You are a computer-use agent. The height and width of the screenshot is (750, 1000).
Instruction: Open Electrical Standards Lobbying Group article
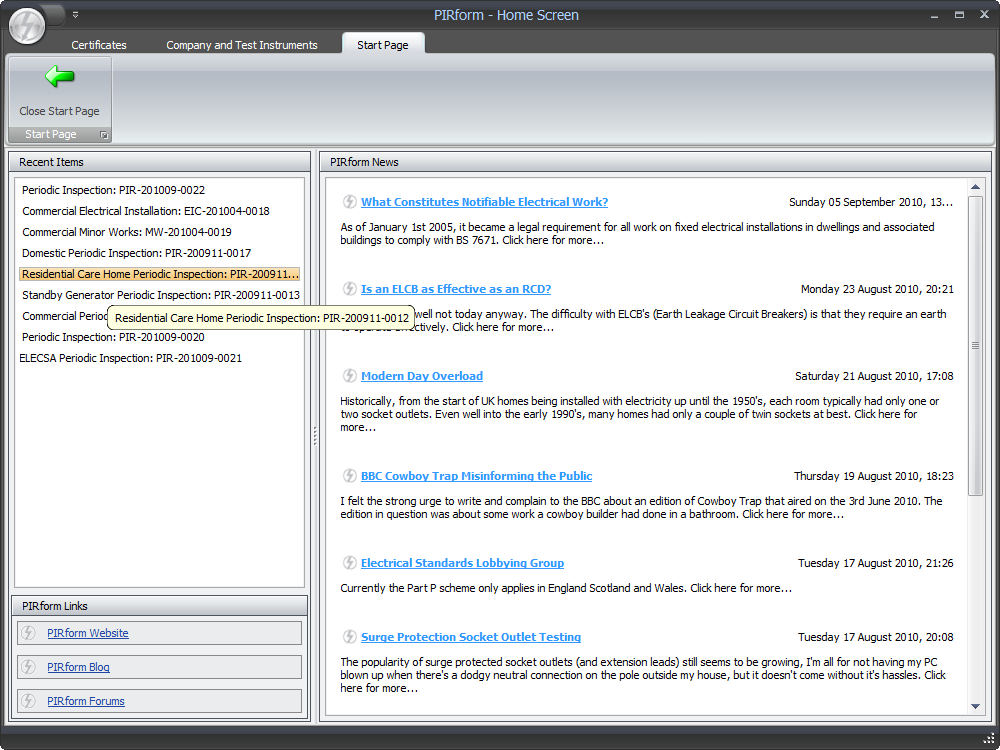(462, 563)
